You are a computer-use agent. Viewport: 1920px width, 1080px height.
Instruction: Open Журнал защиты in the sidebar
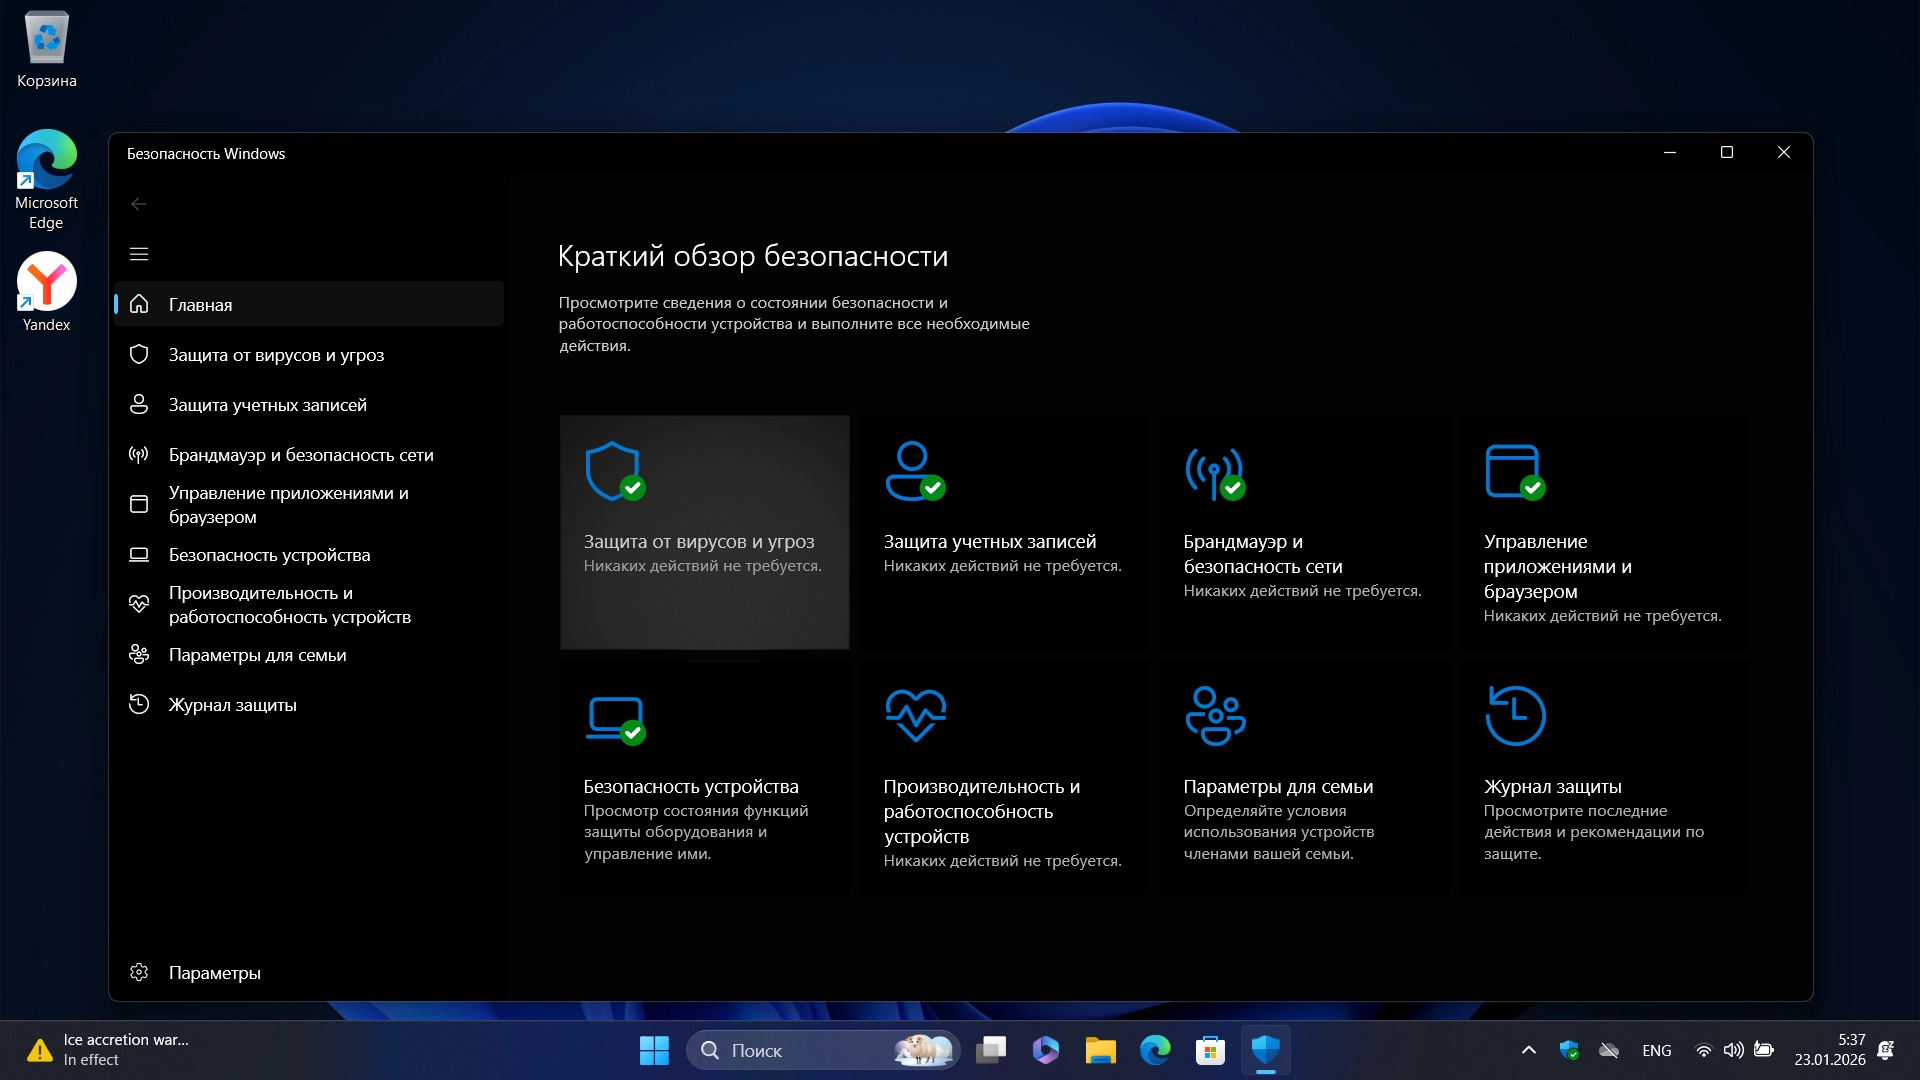(x=232, y=705)
